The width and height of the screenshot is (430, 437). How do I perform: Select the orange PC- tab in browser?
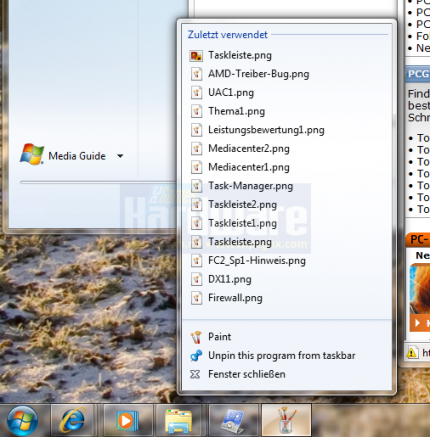click(418, 240)
